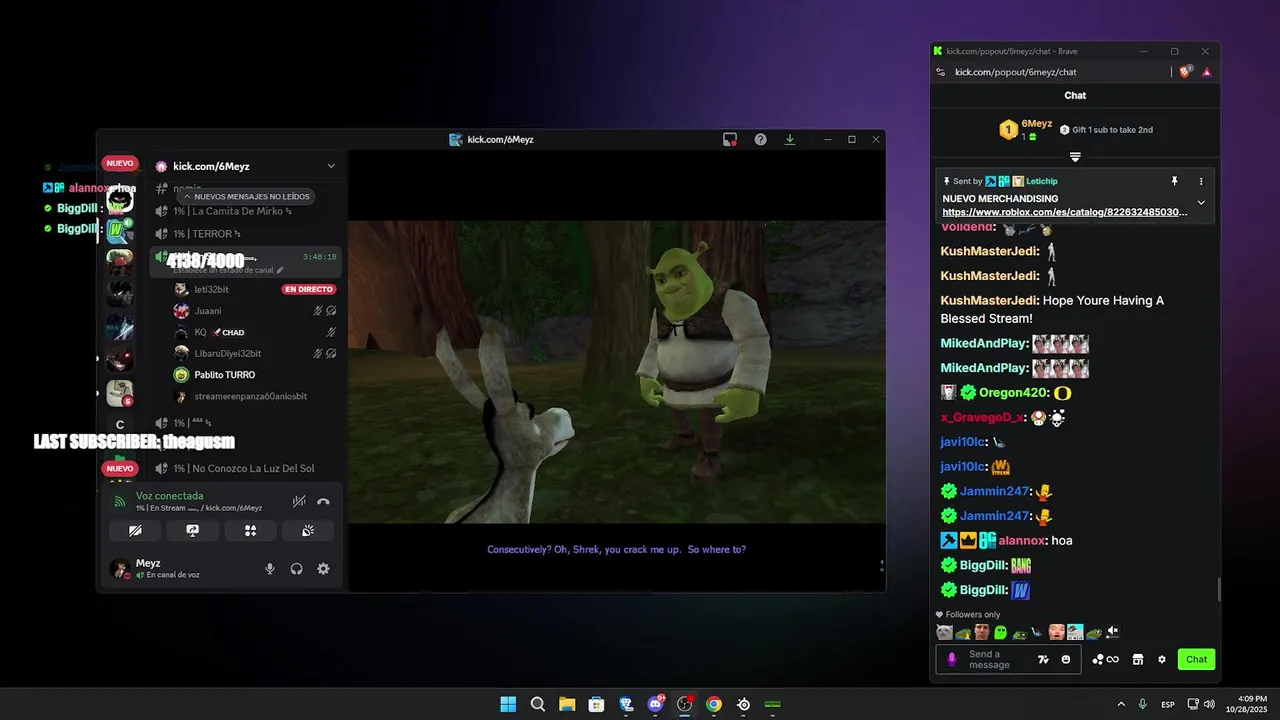The image size is (1280, 720).
Task: Open Discord inbox icon in title bar
Action: point(730,139)
